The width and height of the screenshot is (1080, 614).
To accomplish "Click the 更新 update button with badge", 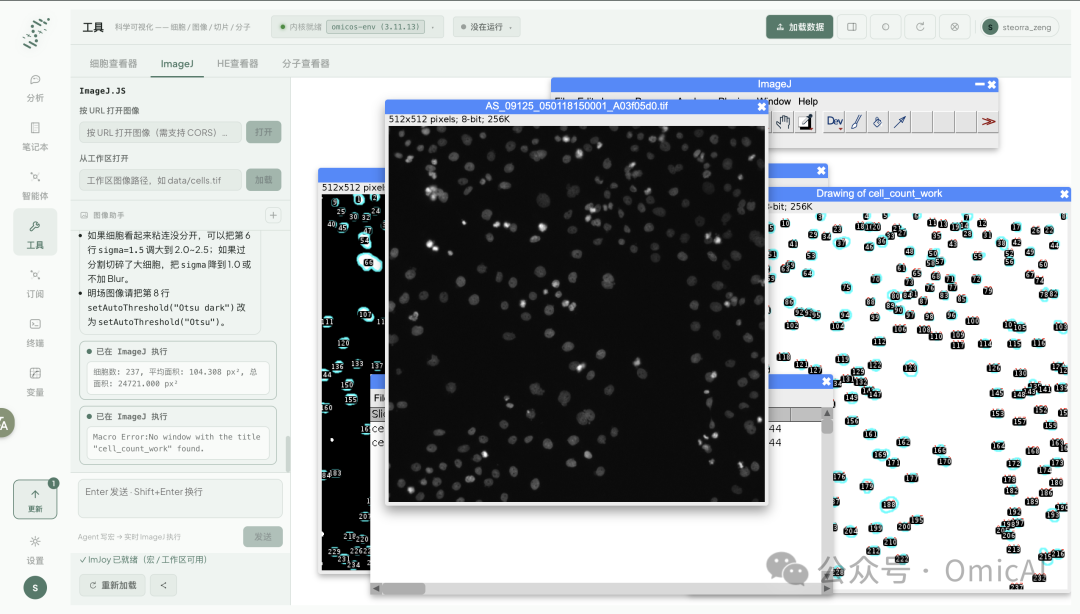I will tap(35, 500).
